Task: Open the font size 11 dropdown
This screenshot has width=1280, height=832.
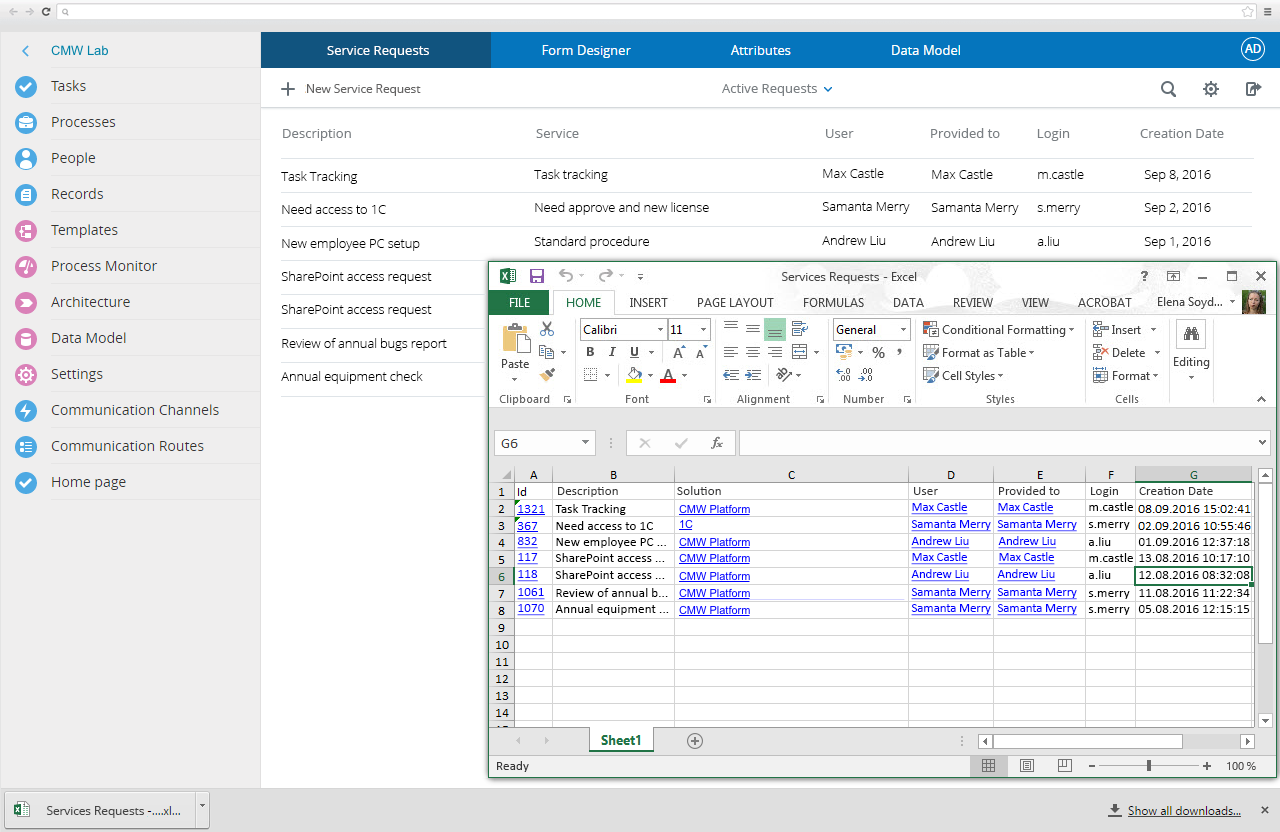Action: (x=704, y=330)
